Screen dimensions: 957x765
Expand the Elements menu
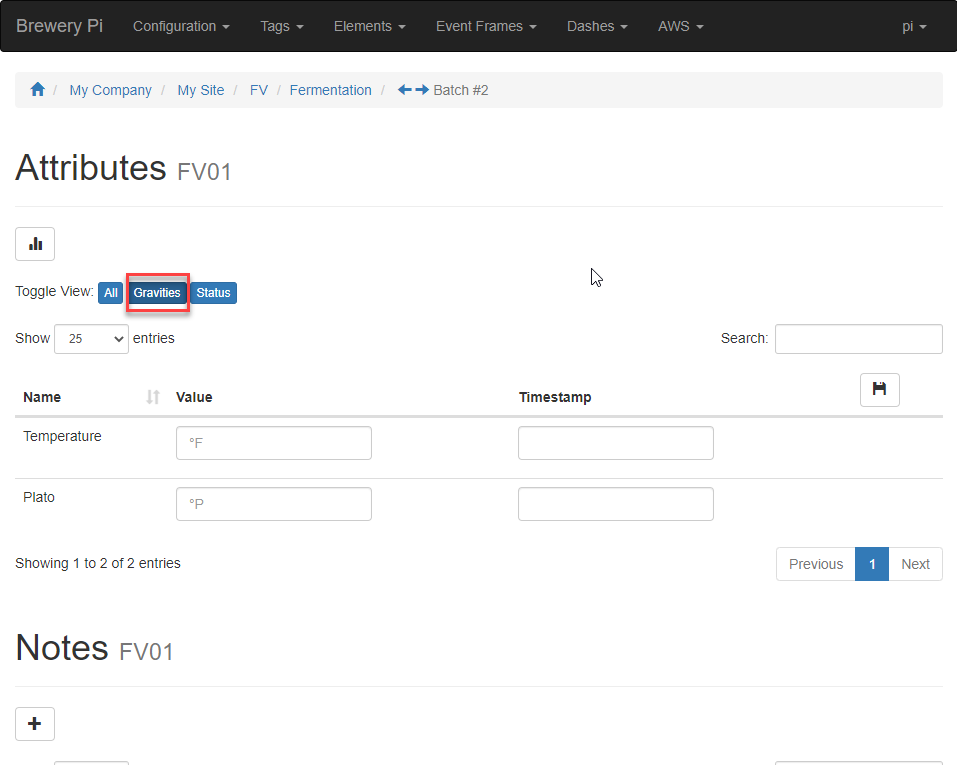[x=370, y=26]
